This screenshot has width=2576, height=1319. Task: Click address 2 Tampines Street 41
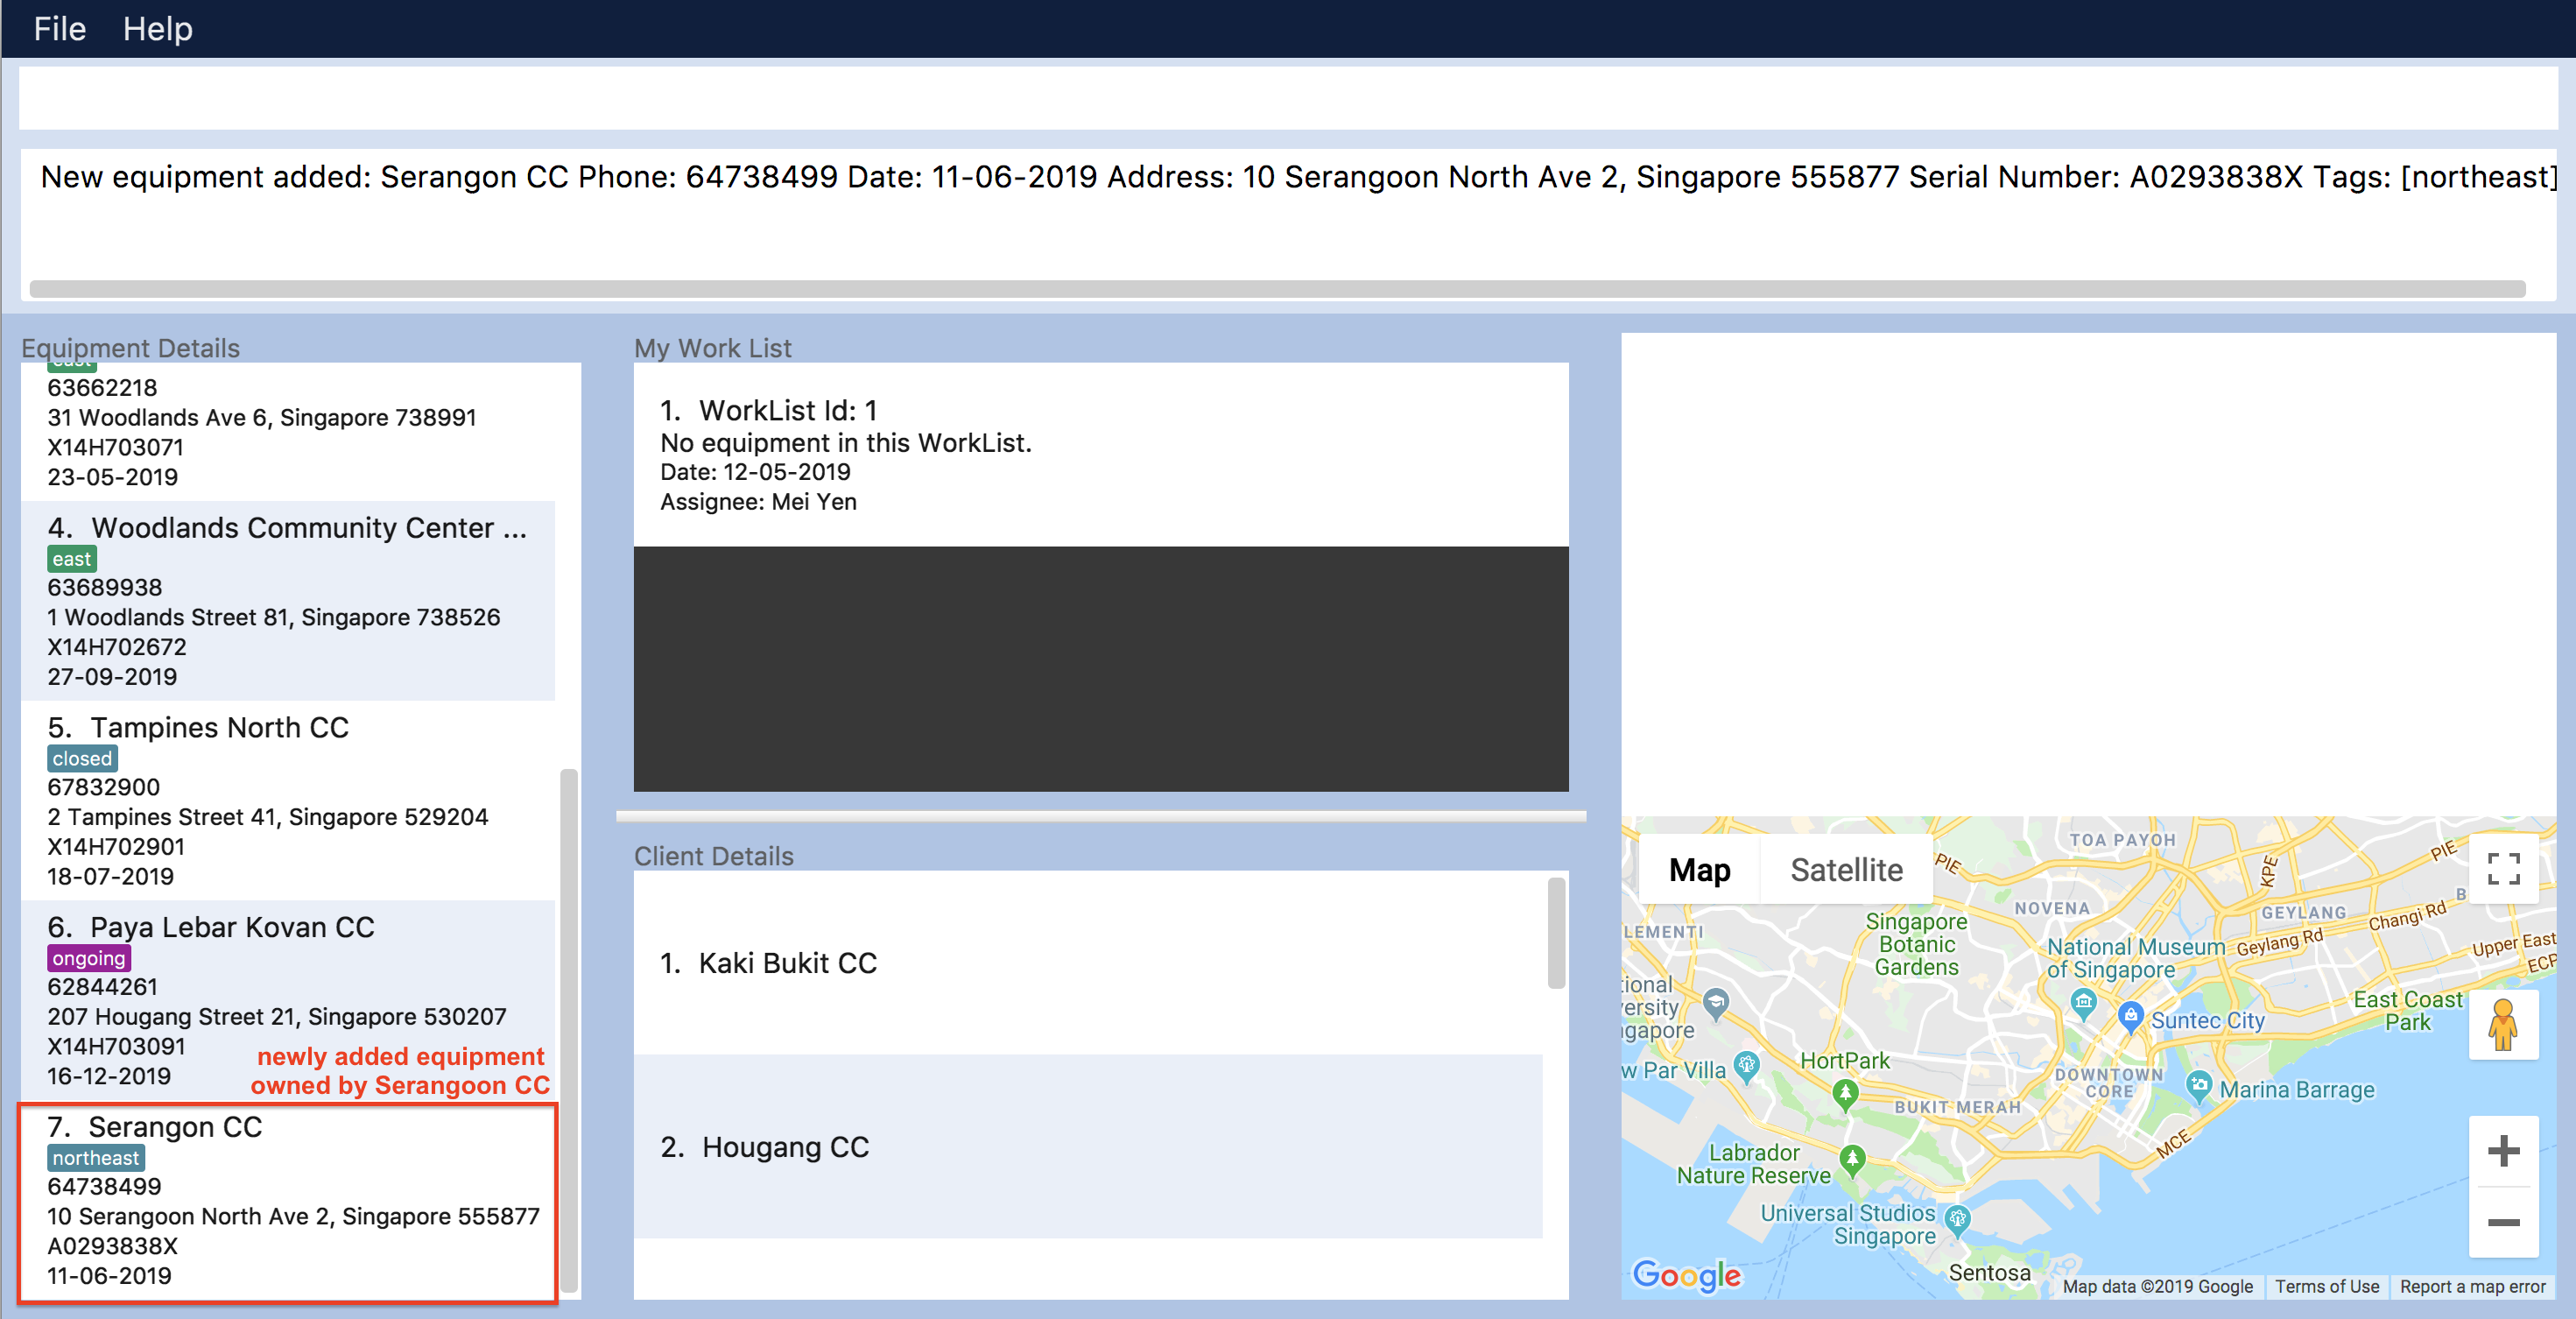coord(268,817)
